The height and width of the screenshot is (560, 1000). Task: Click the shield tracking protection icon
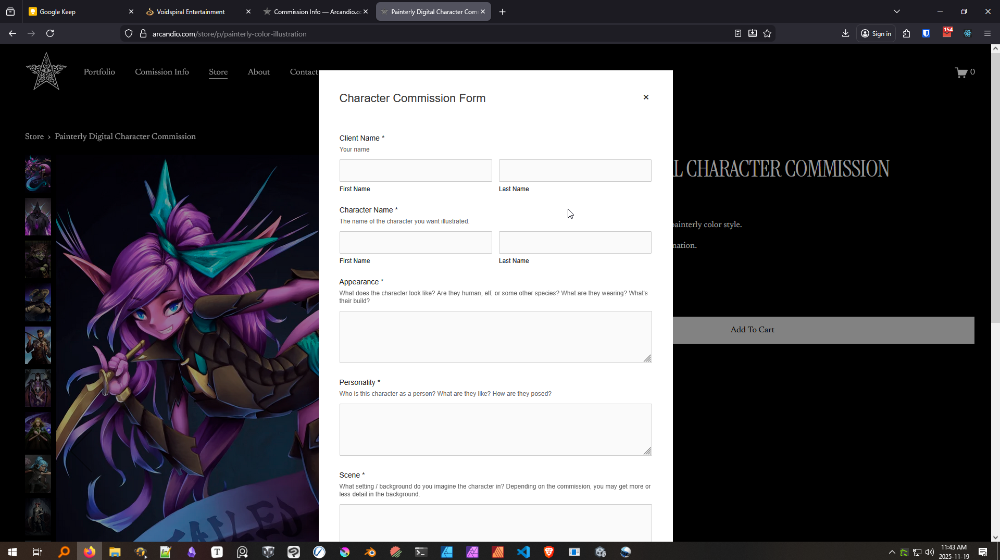128,34
